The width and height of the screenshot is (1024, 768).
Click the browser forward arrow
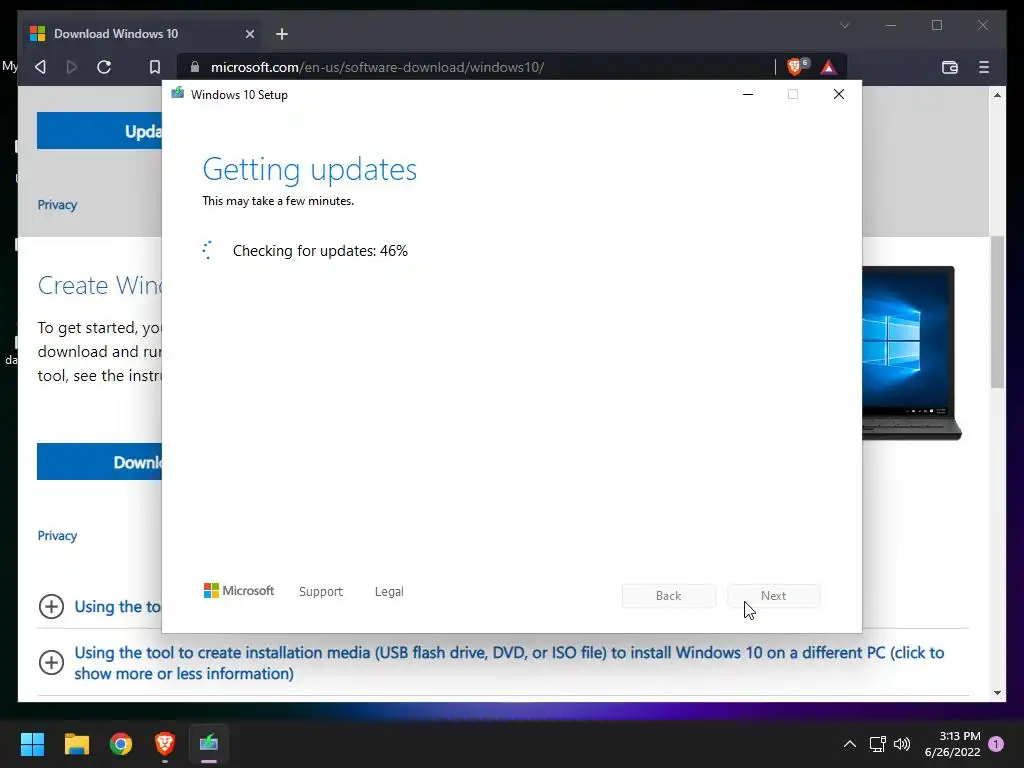click(72, 67)
